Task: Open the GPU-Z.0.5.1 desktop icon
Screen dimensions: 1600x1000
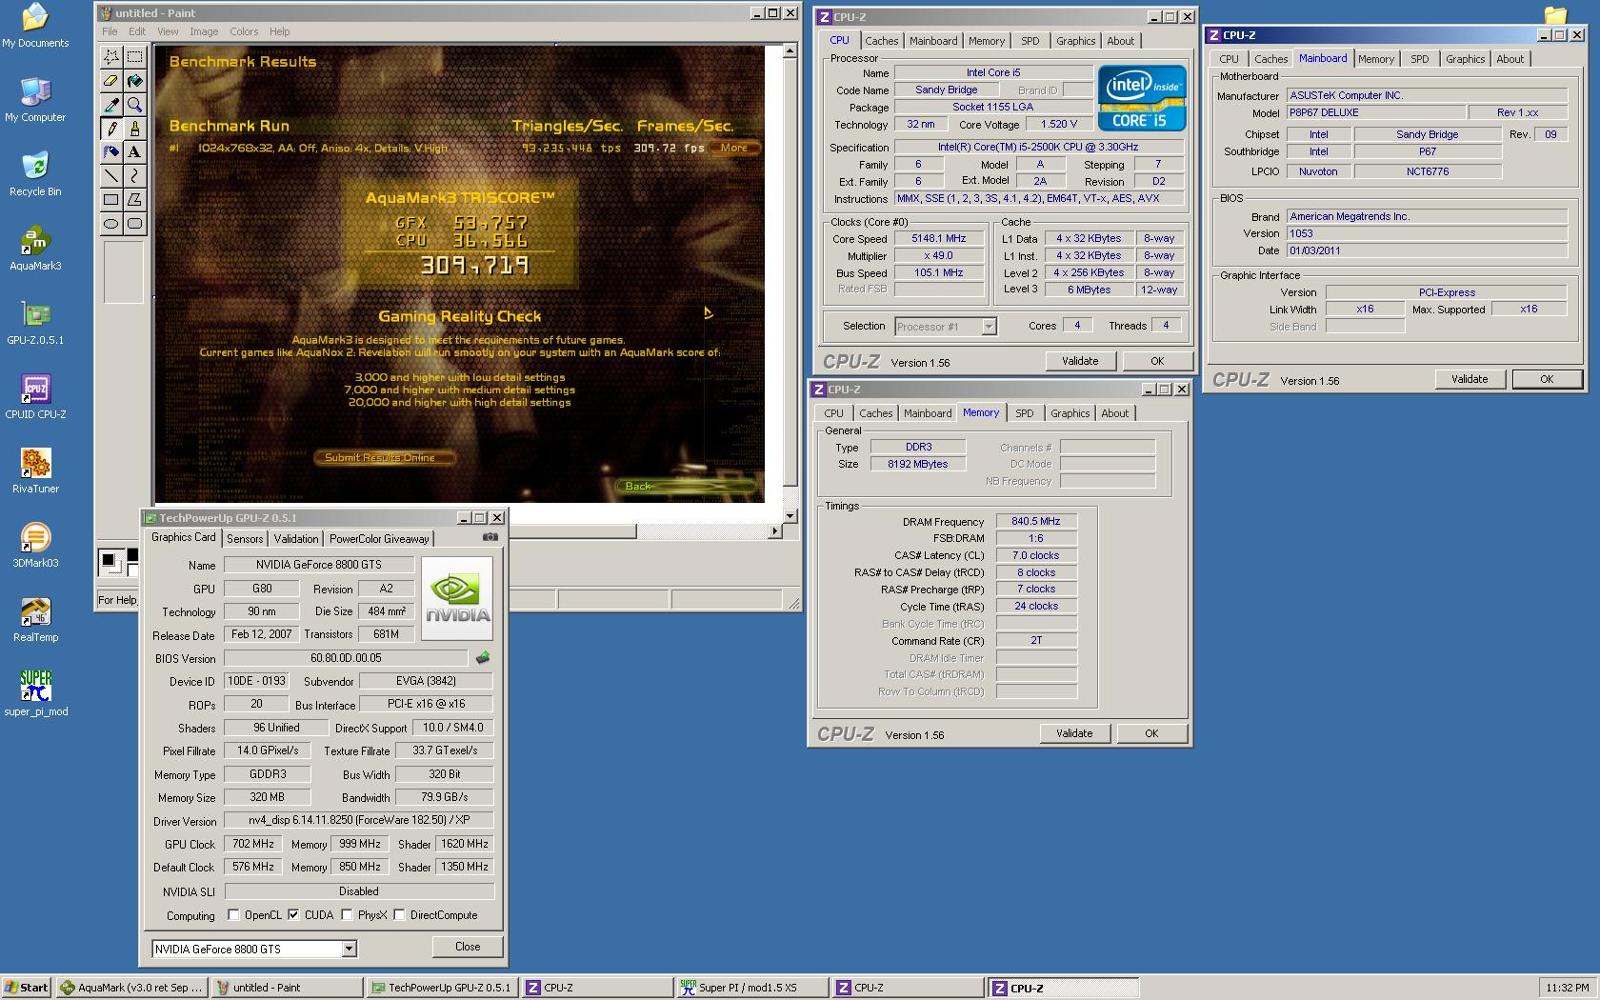Action: [35, 323]
